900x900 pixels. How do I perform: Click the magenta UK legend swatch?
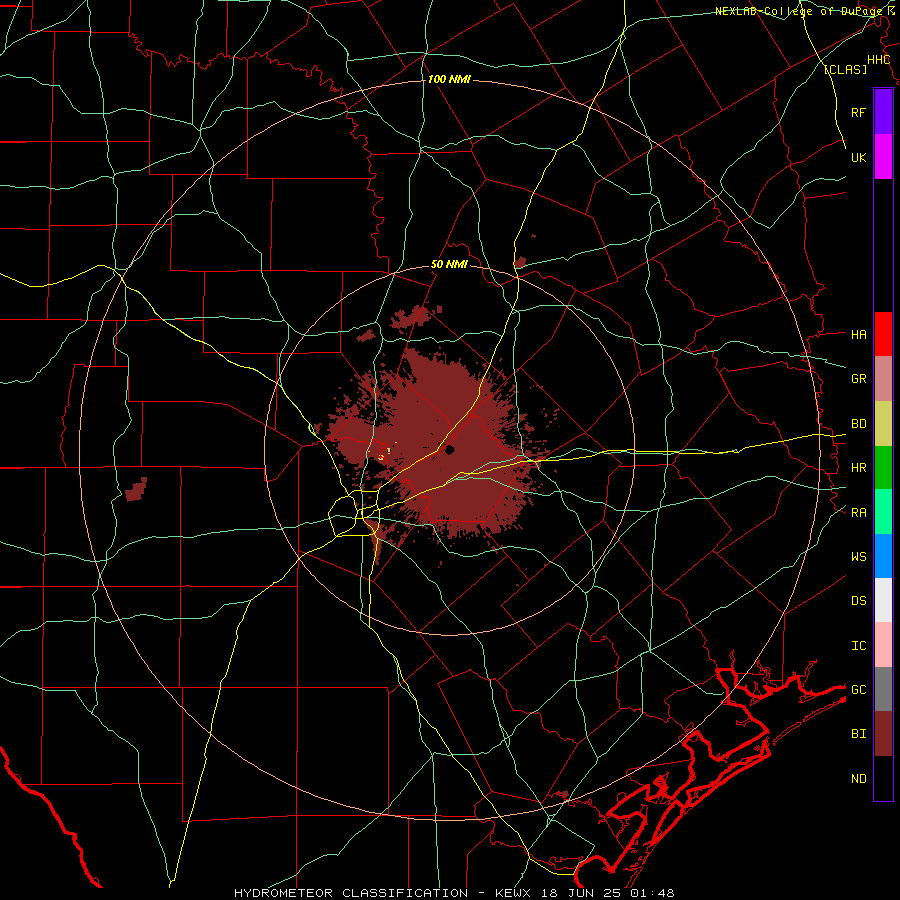click(x=883, y=157)
